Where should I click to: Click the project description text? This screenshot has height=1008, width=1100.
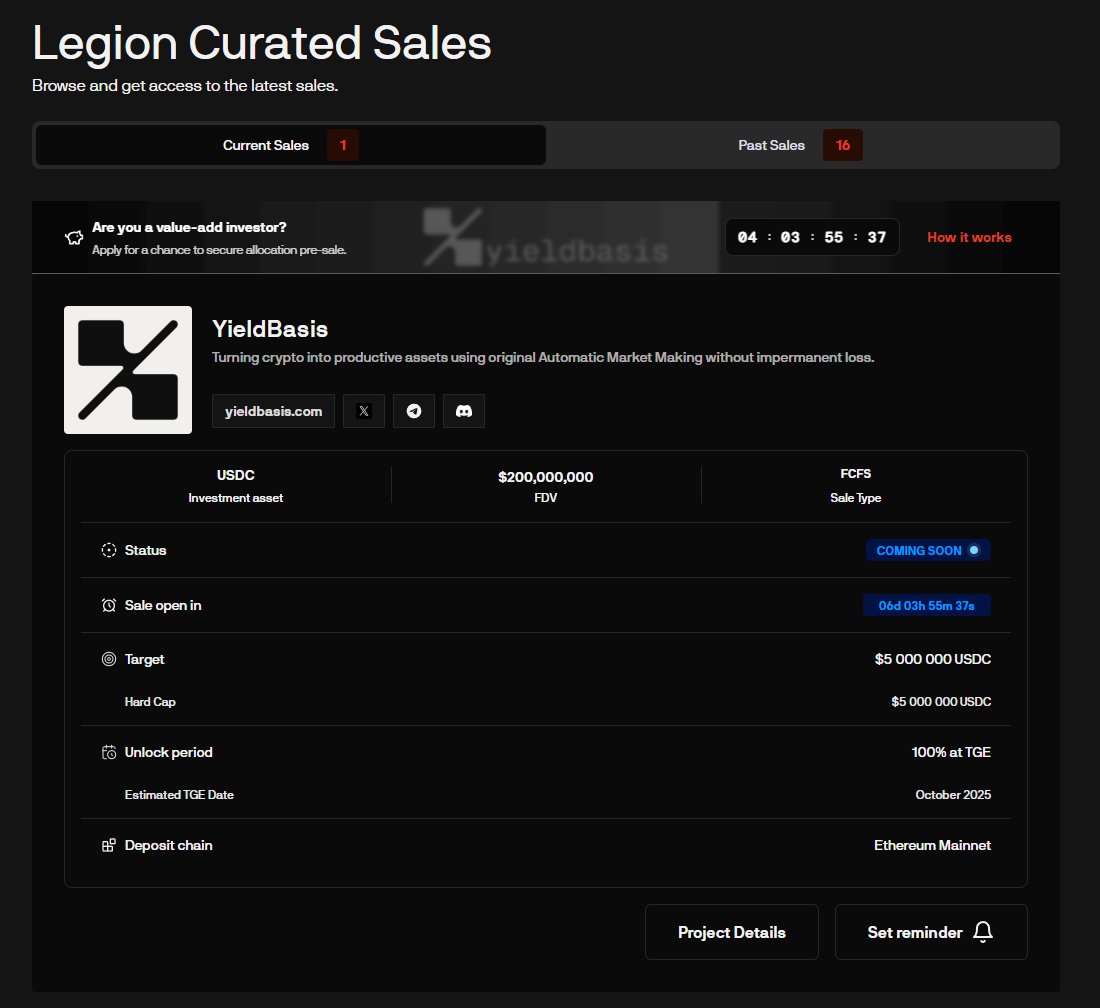click(543, 358)
